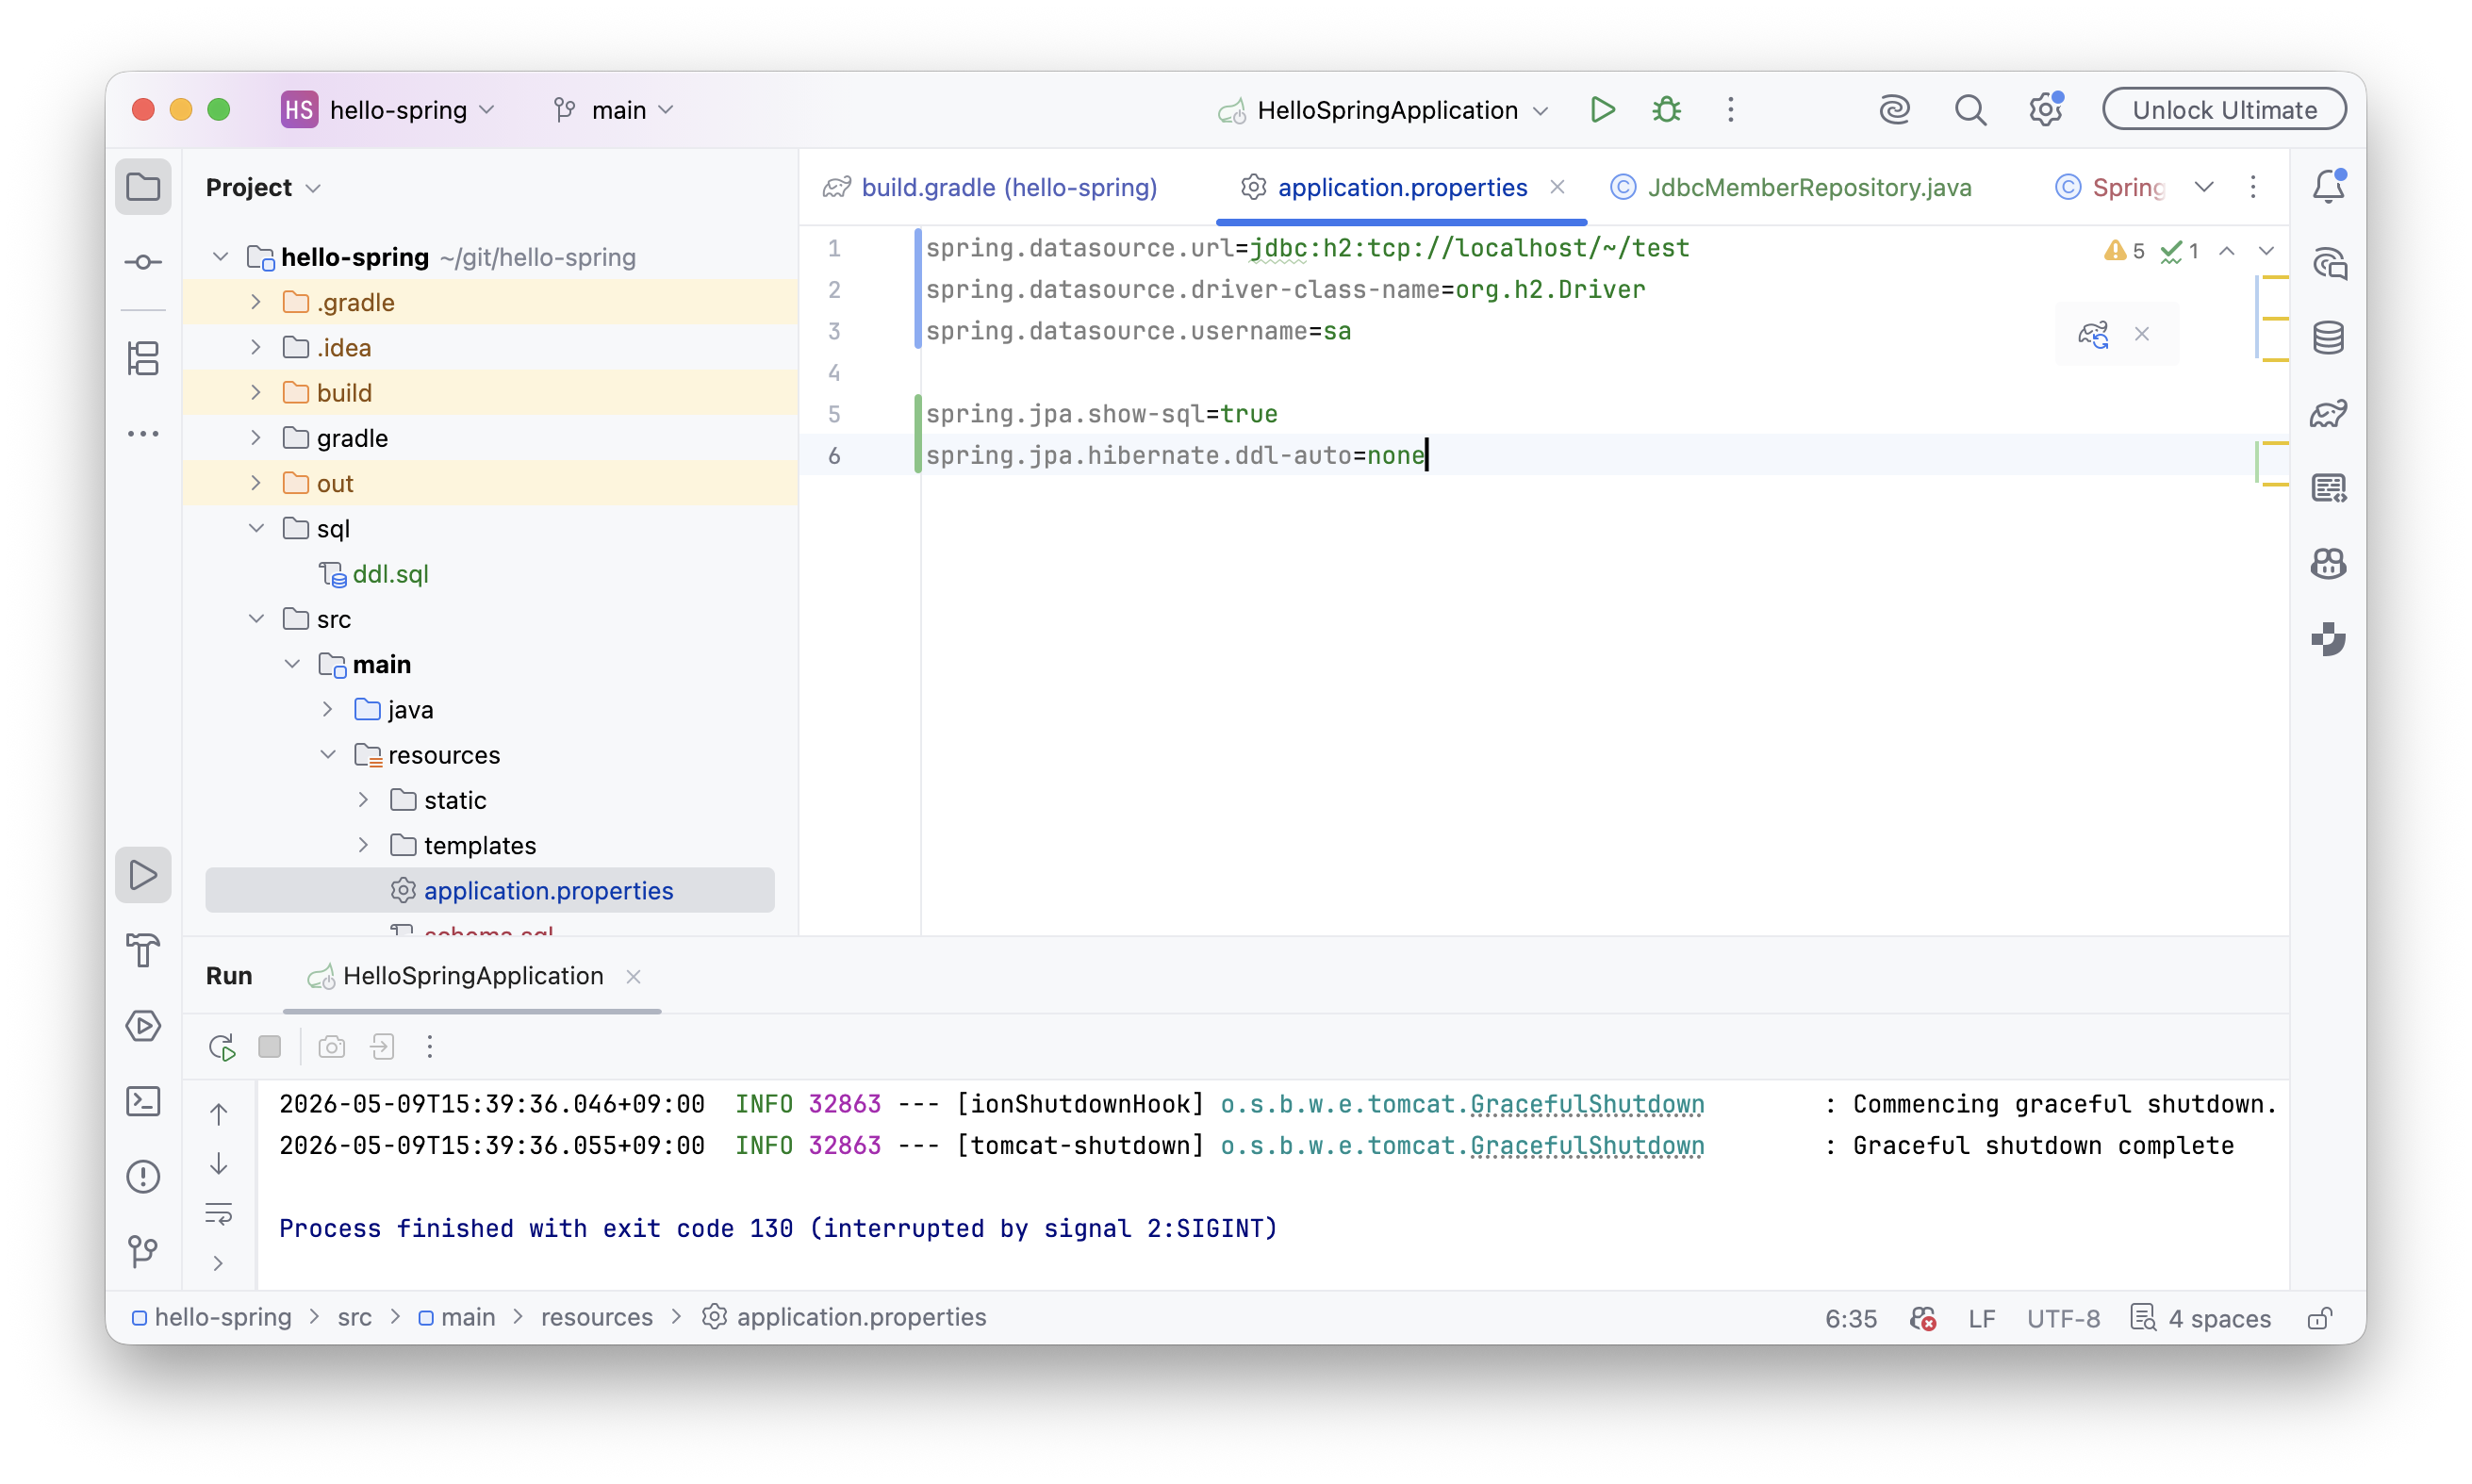Open the Git tool window icon

pos(143,1251)
